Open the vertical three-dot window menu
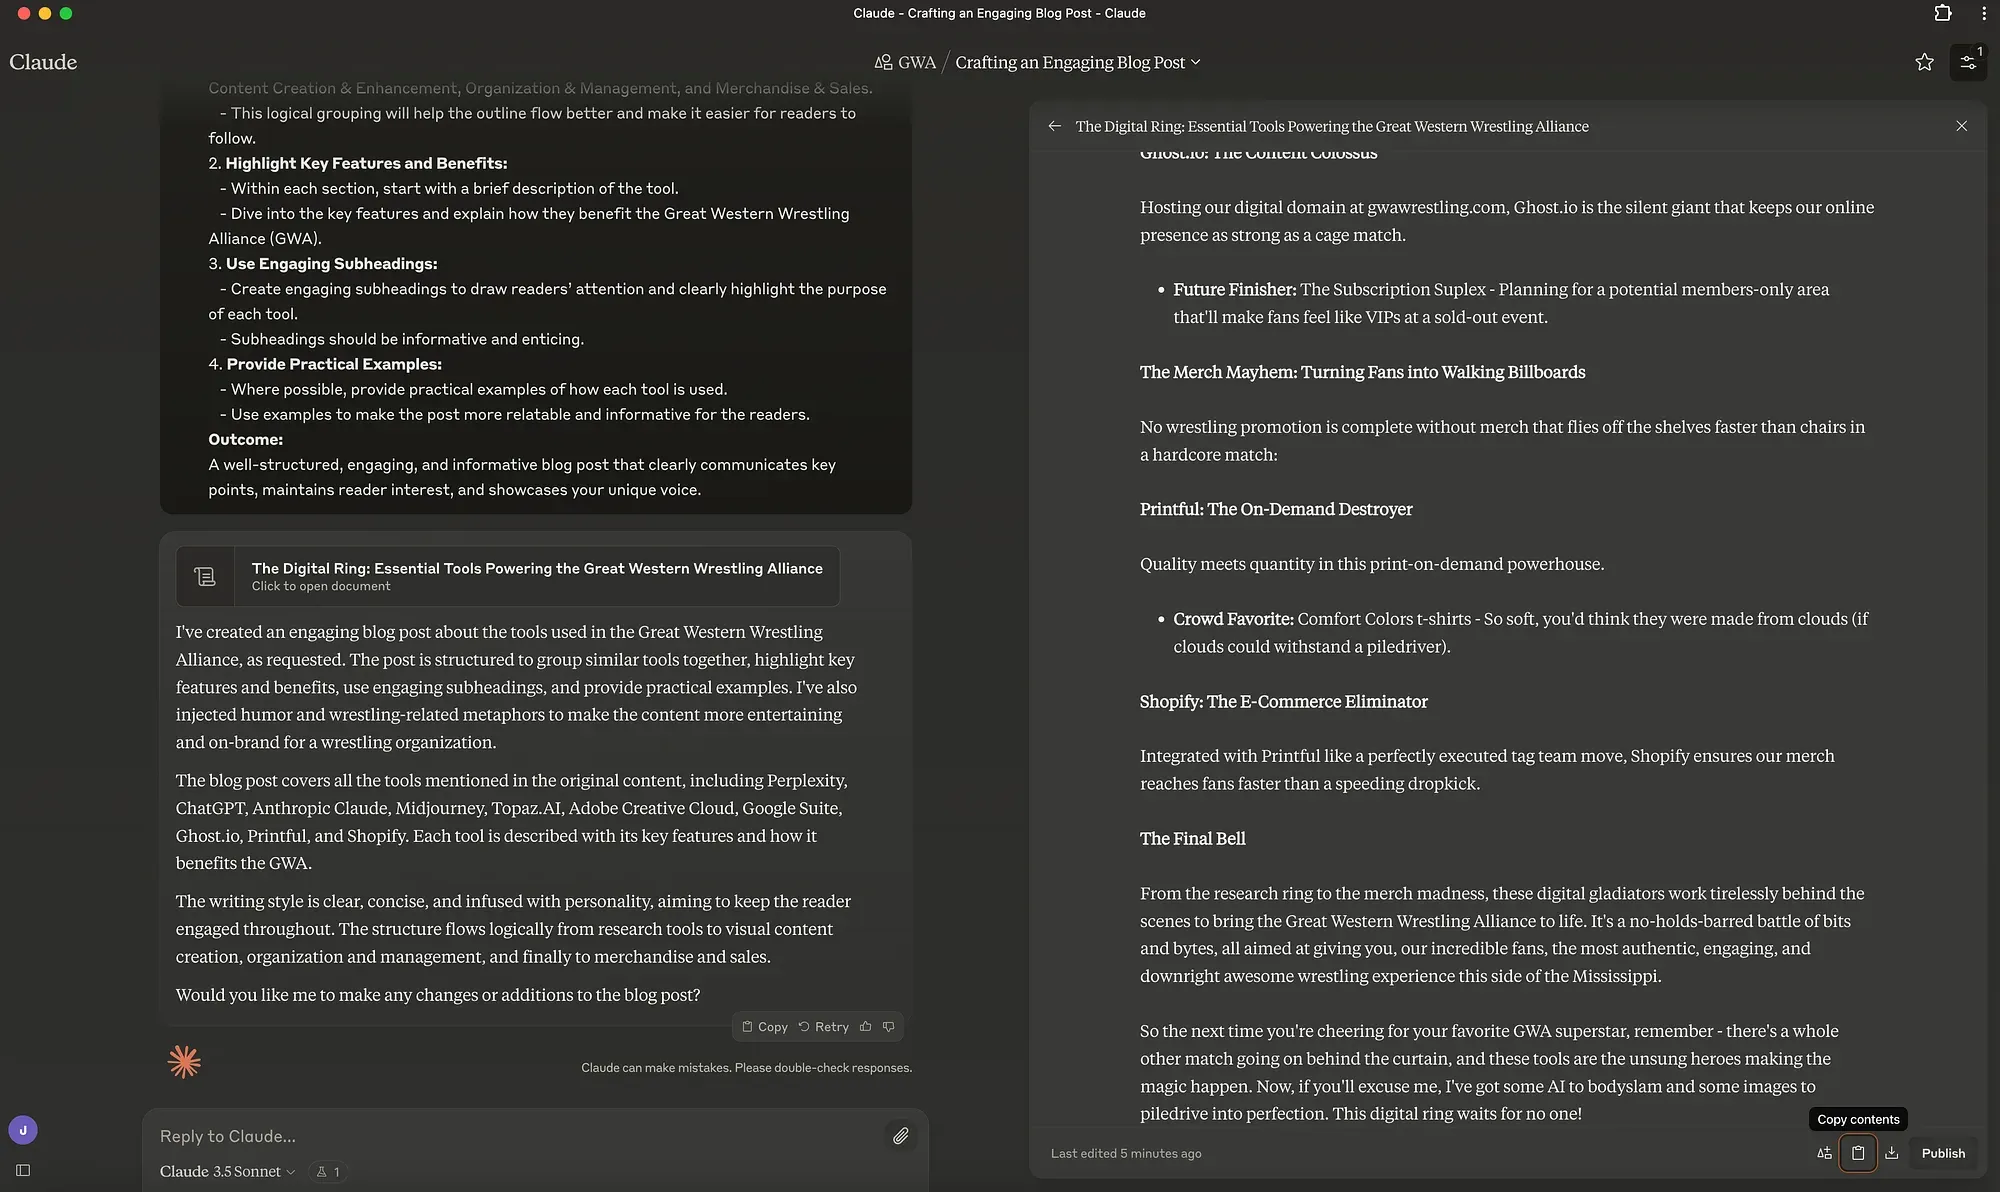This screenshot has width=2000, height=1192. (x=1984, y=13)
